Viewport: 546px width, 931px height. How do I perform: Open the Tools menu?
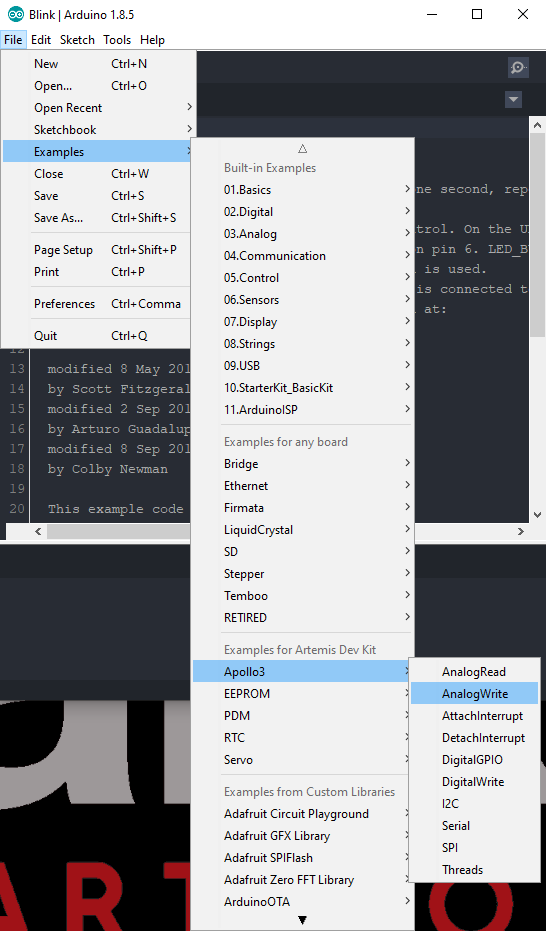pyautogui.click(x=117, y=40)
